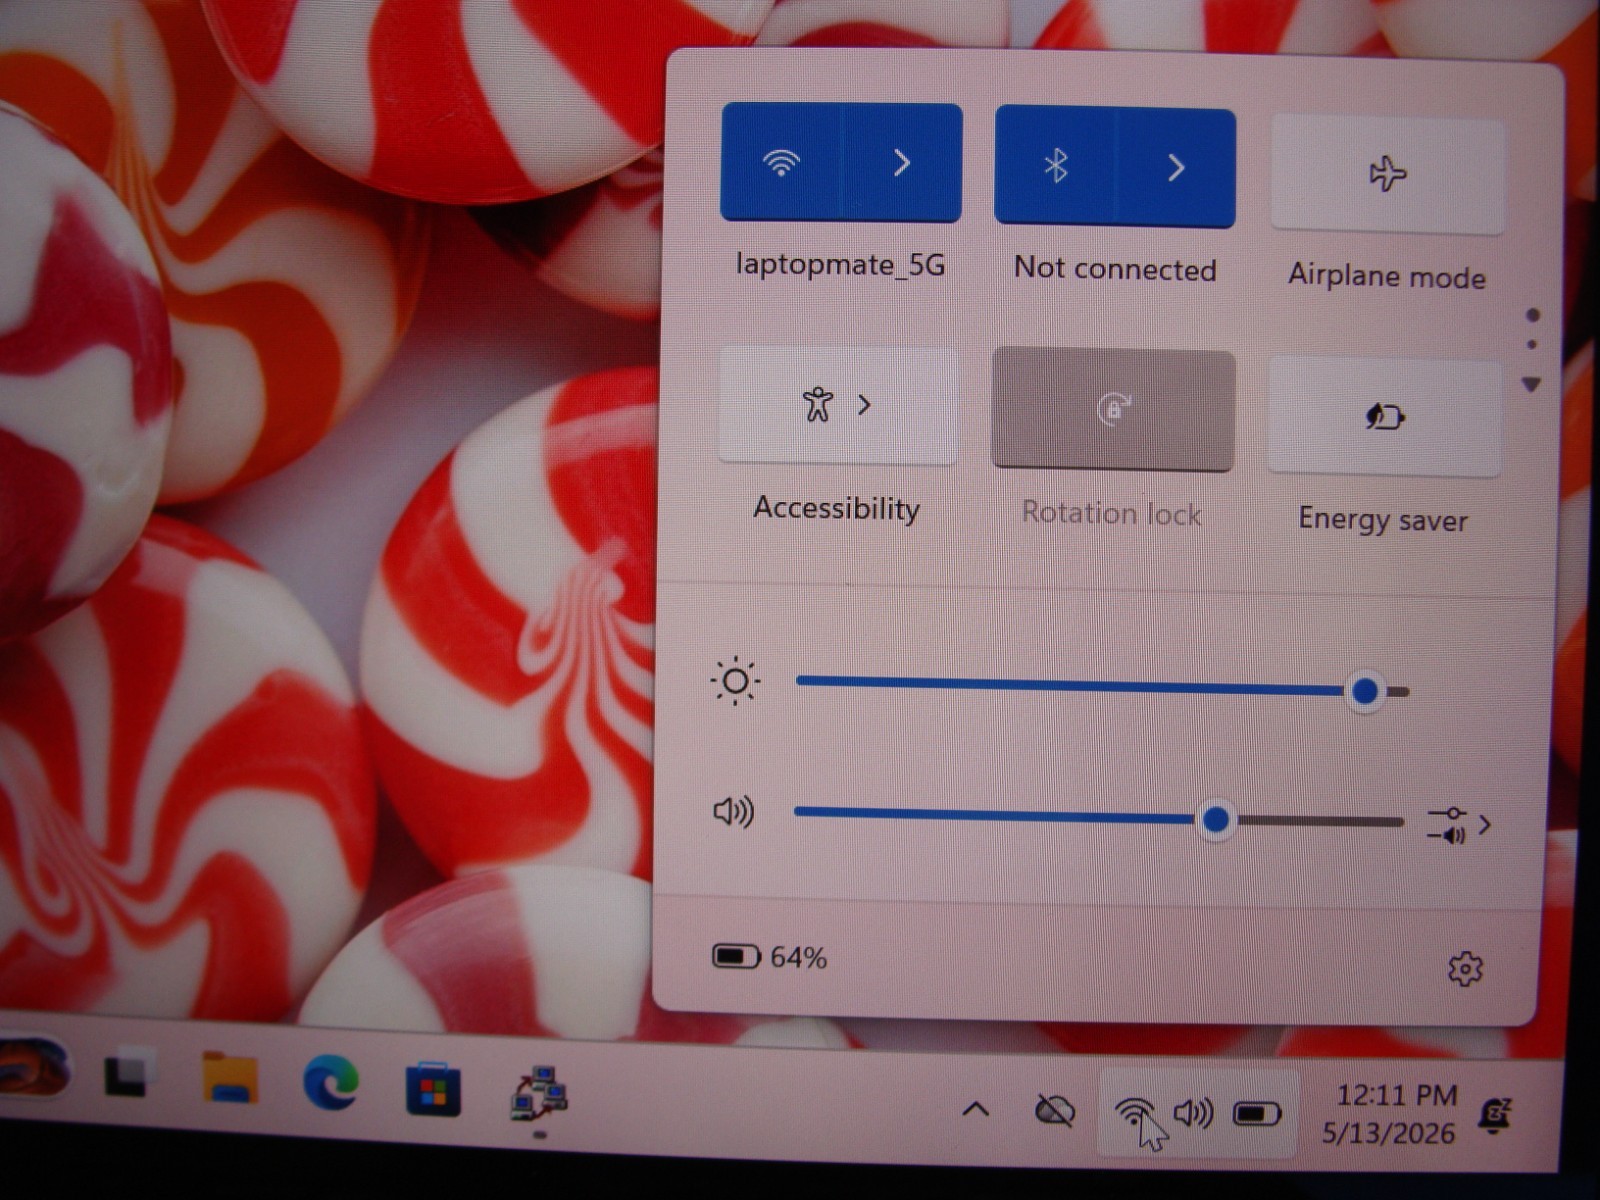
Task: Click the taskbar Wi-Fi tray icon
Action: click(1134, 1111)
